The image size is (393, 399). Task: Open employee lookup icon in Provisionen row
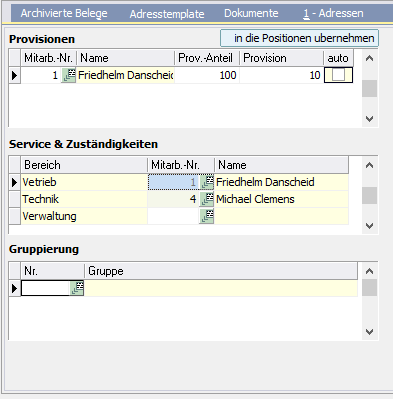(69, 75)
